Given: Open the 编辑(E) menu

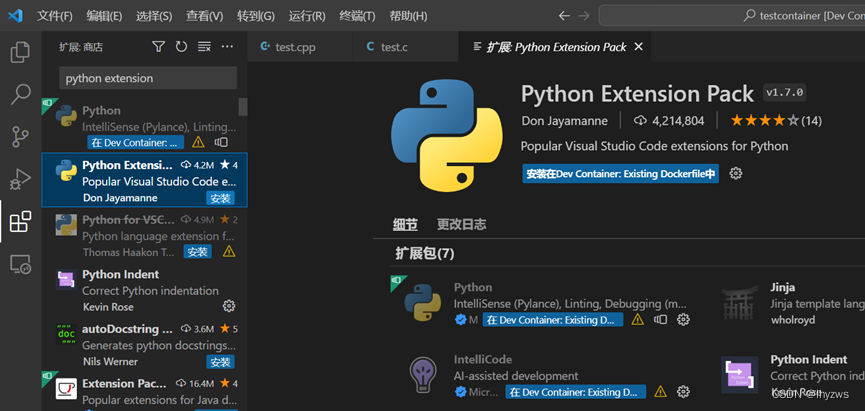Looking at the screenshot, I should (x=104, y=16).
